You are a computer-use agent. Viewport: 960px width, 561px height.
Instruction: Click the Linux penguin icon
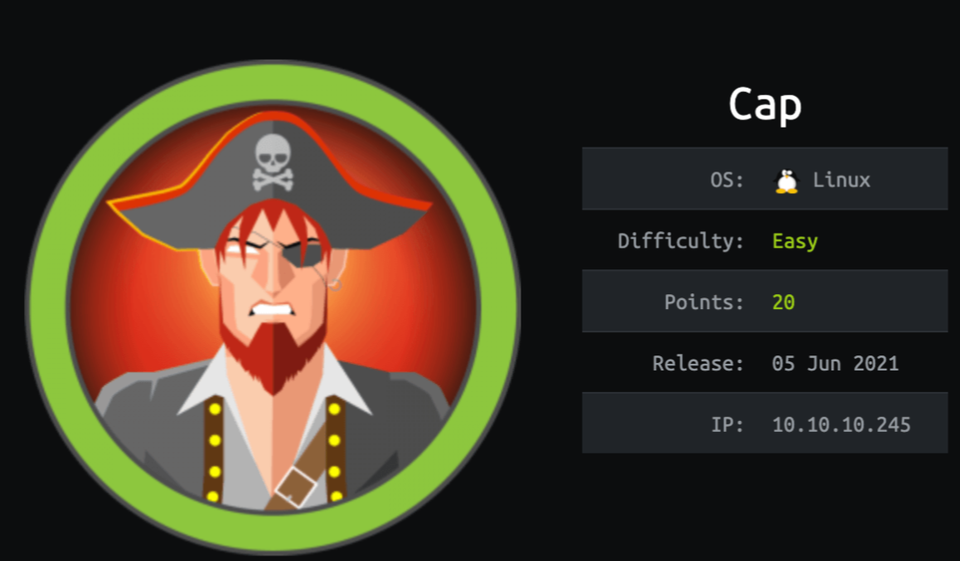[x=786, y=181]
